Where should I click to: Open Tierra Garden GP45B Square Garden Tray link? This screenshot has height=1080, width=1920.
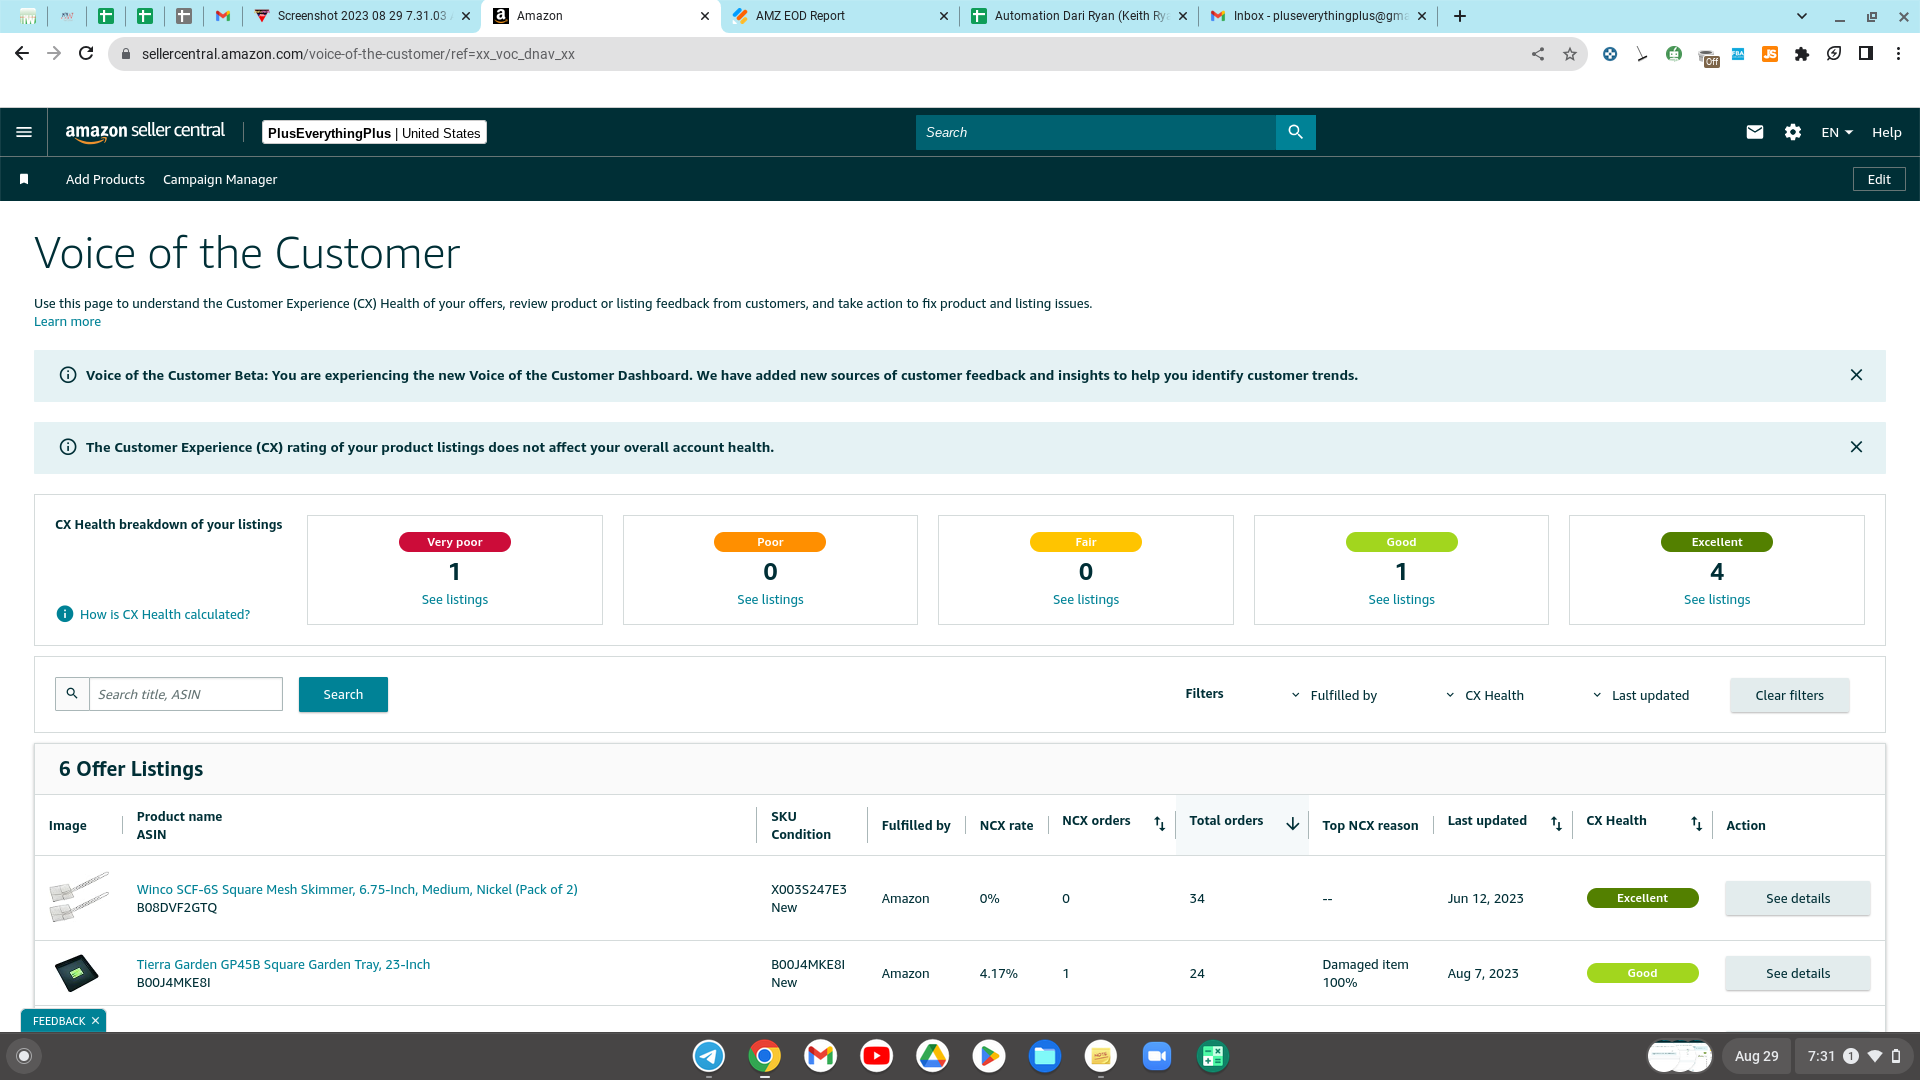tap(283, 964)
